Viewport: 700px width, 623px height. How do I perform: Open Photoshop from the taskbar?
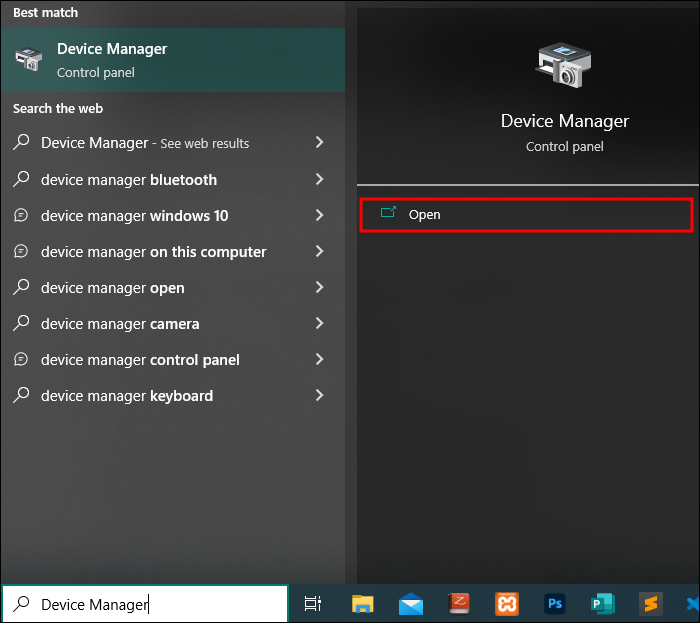click(555, 604)
